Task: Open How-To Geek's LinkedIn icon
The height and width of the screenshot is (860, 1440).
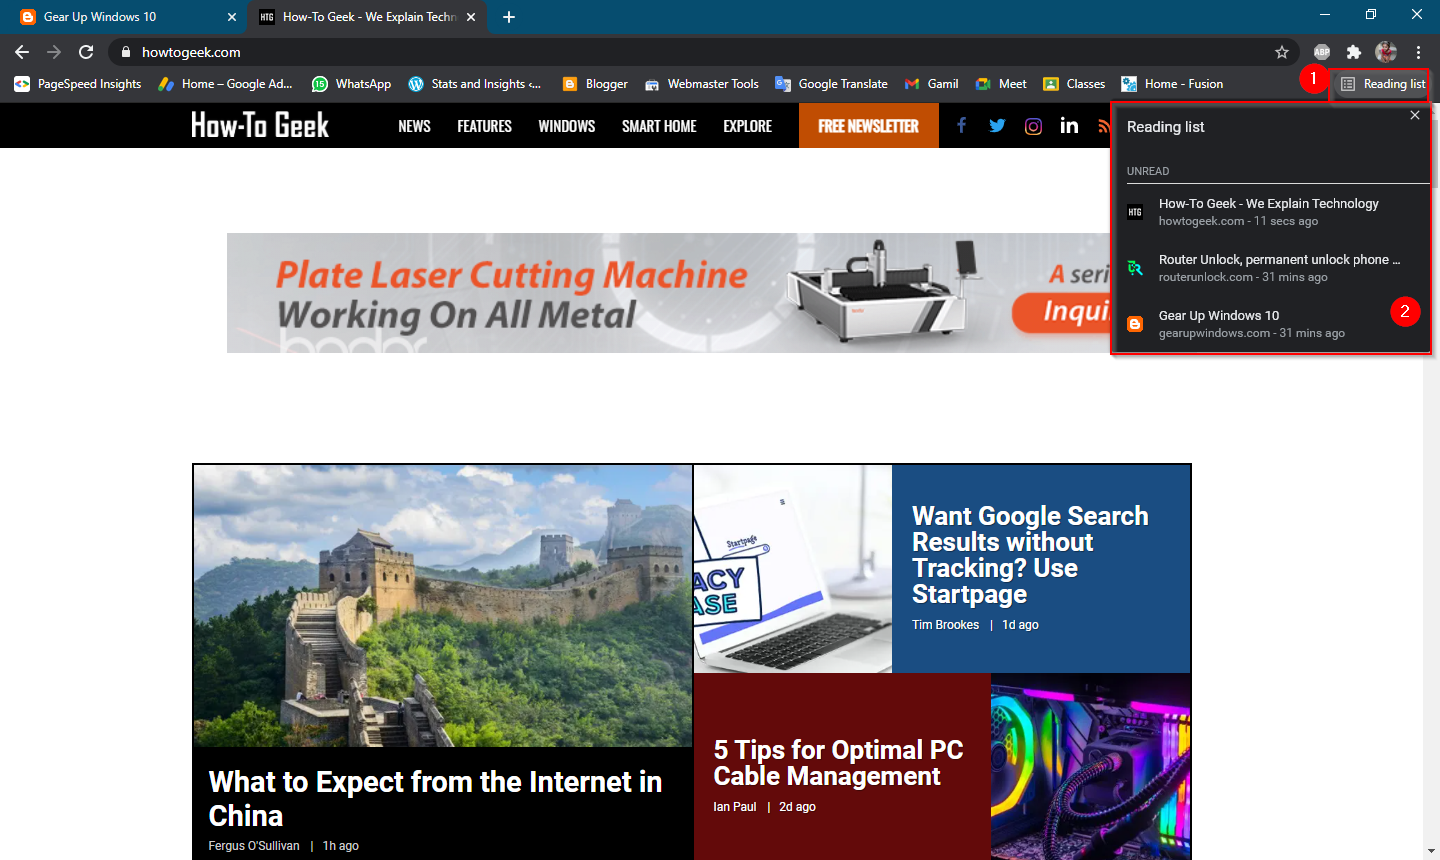Action: [x=1069, y=125]
